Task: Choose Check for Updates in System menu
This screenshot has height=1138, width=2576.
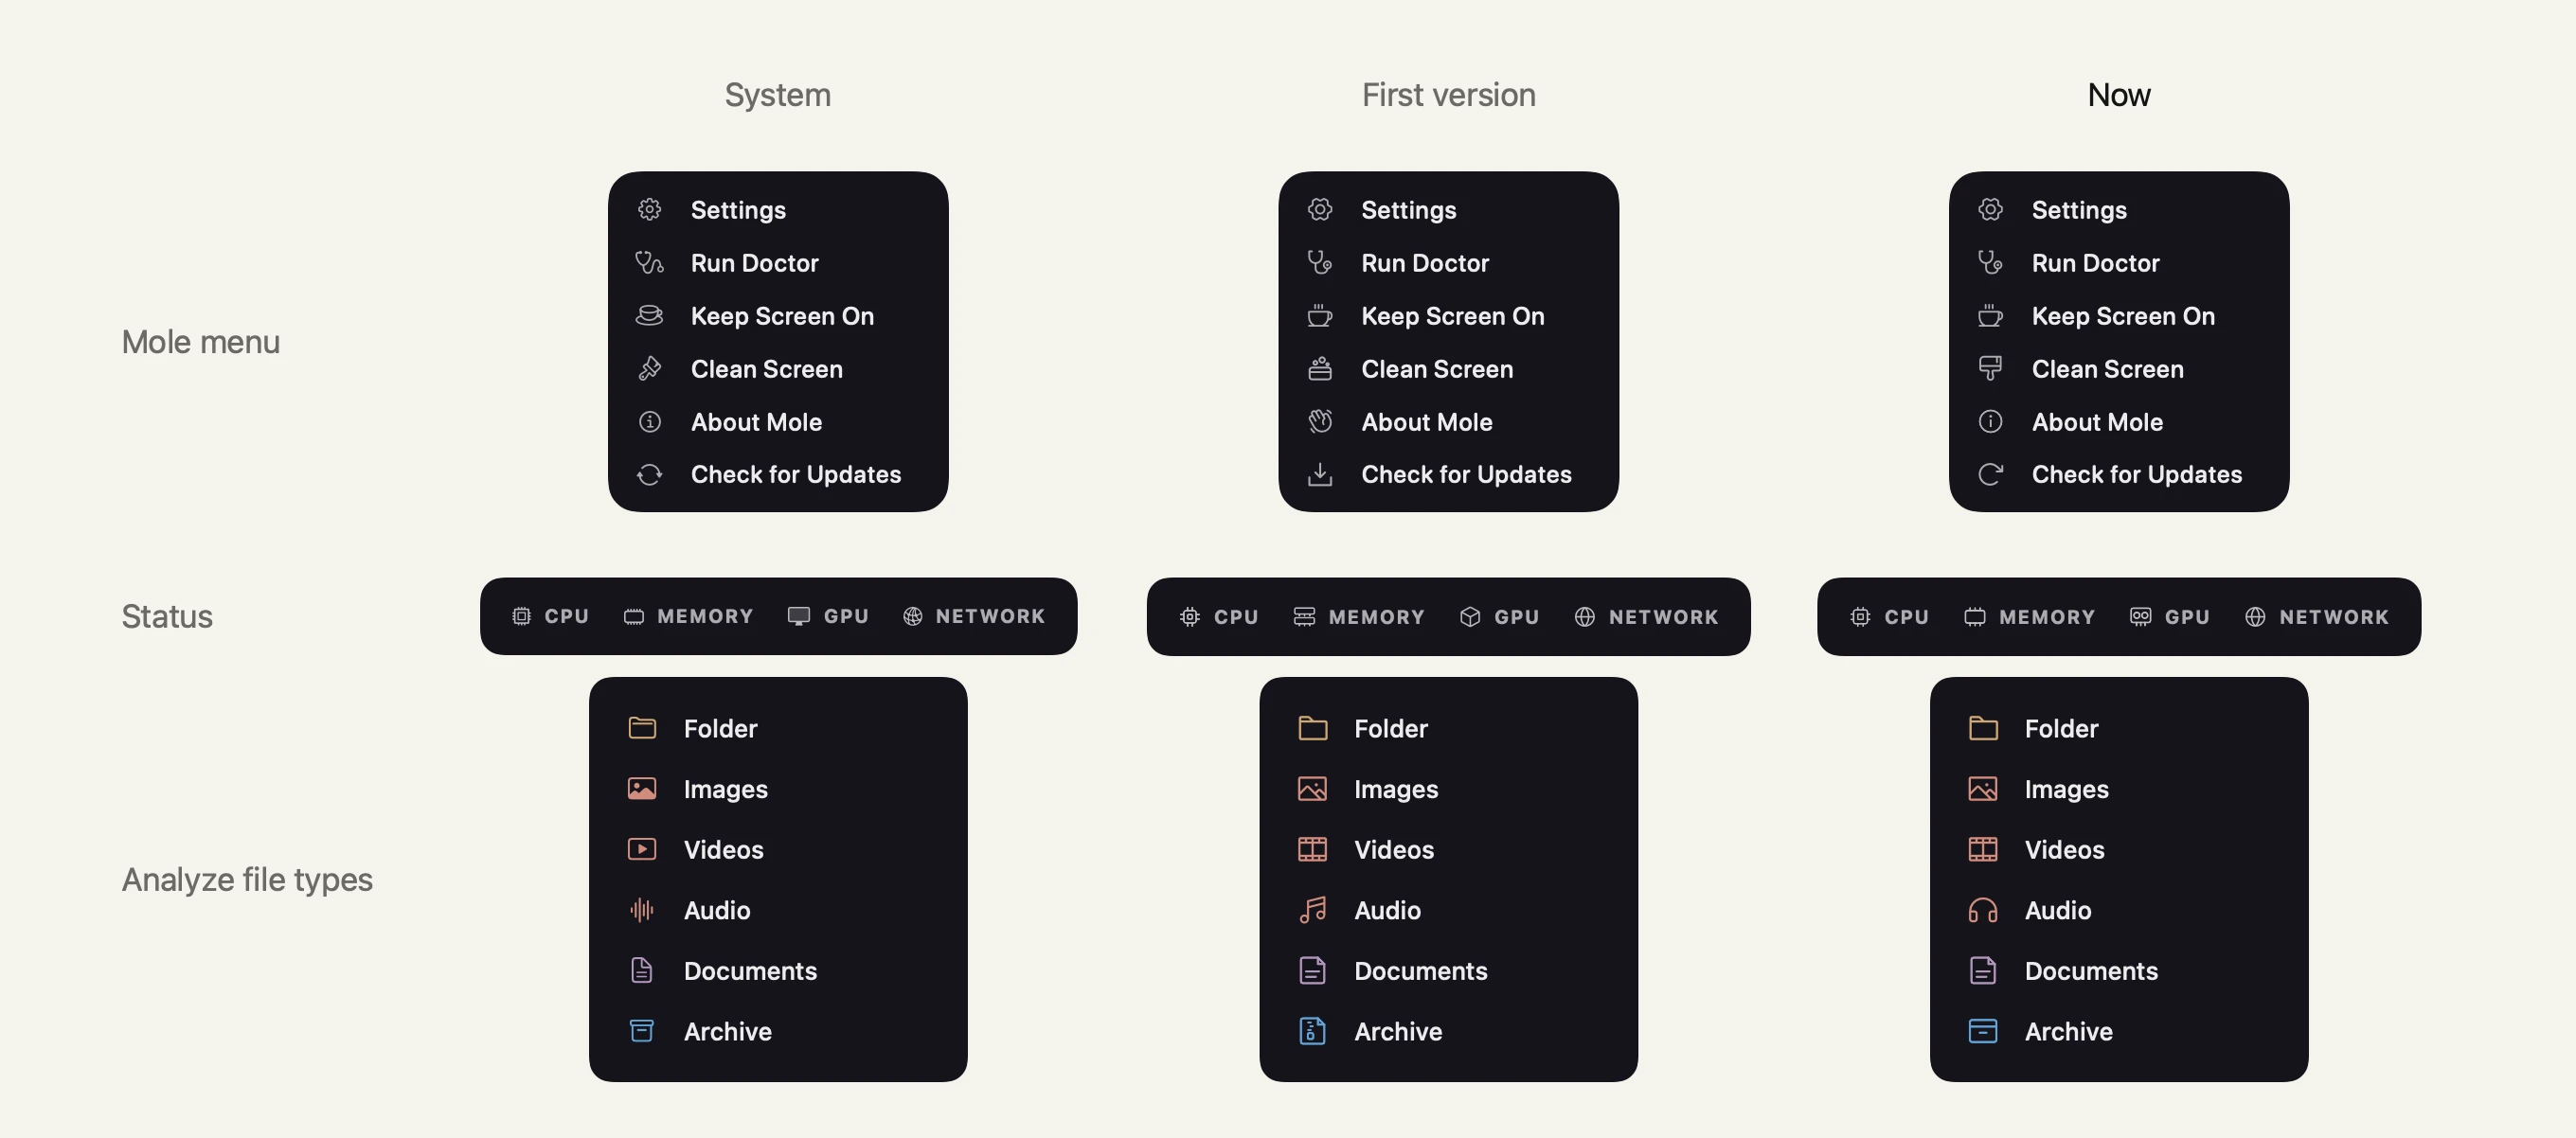Action: coord(778,474)
